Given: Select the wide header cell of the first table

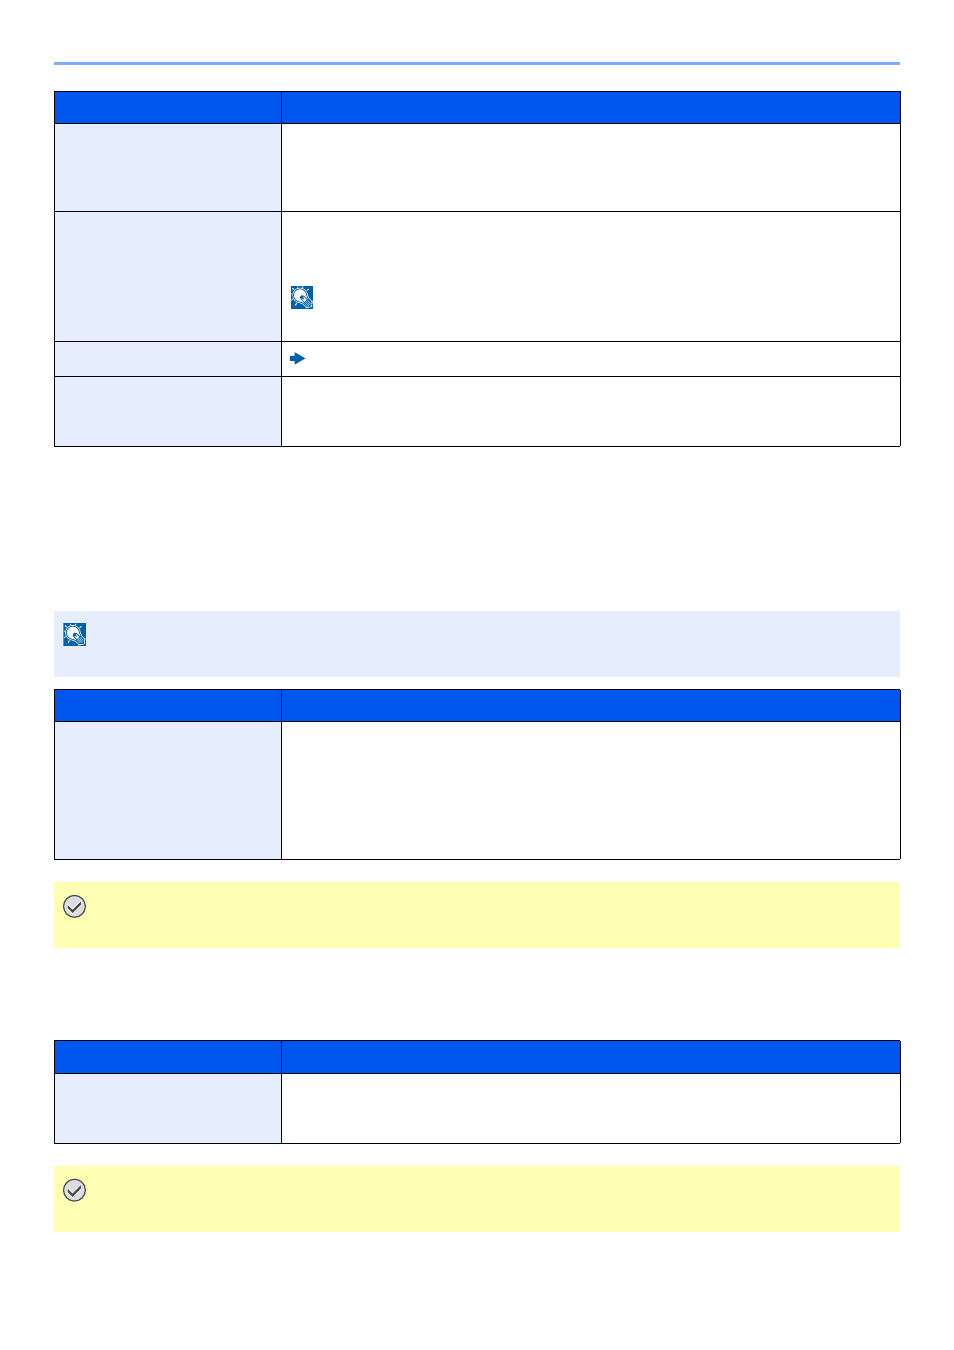Looking at the screenshot, I should 591,108.
